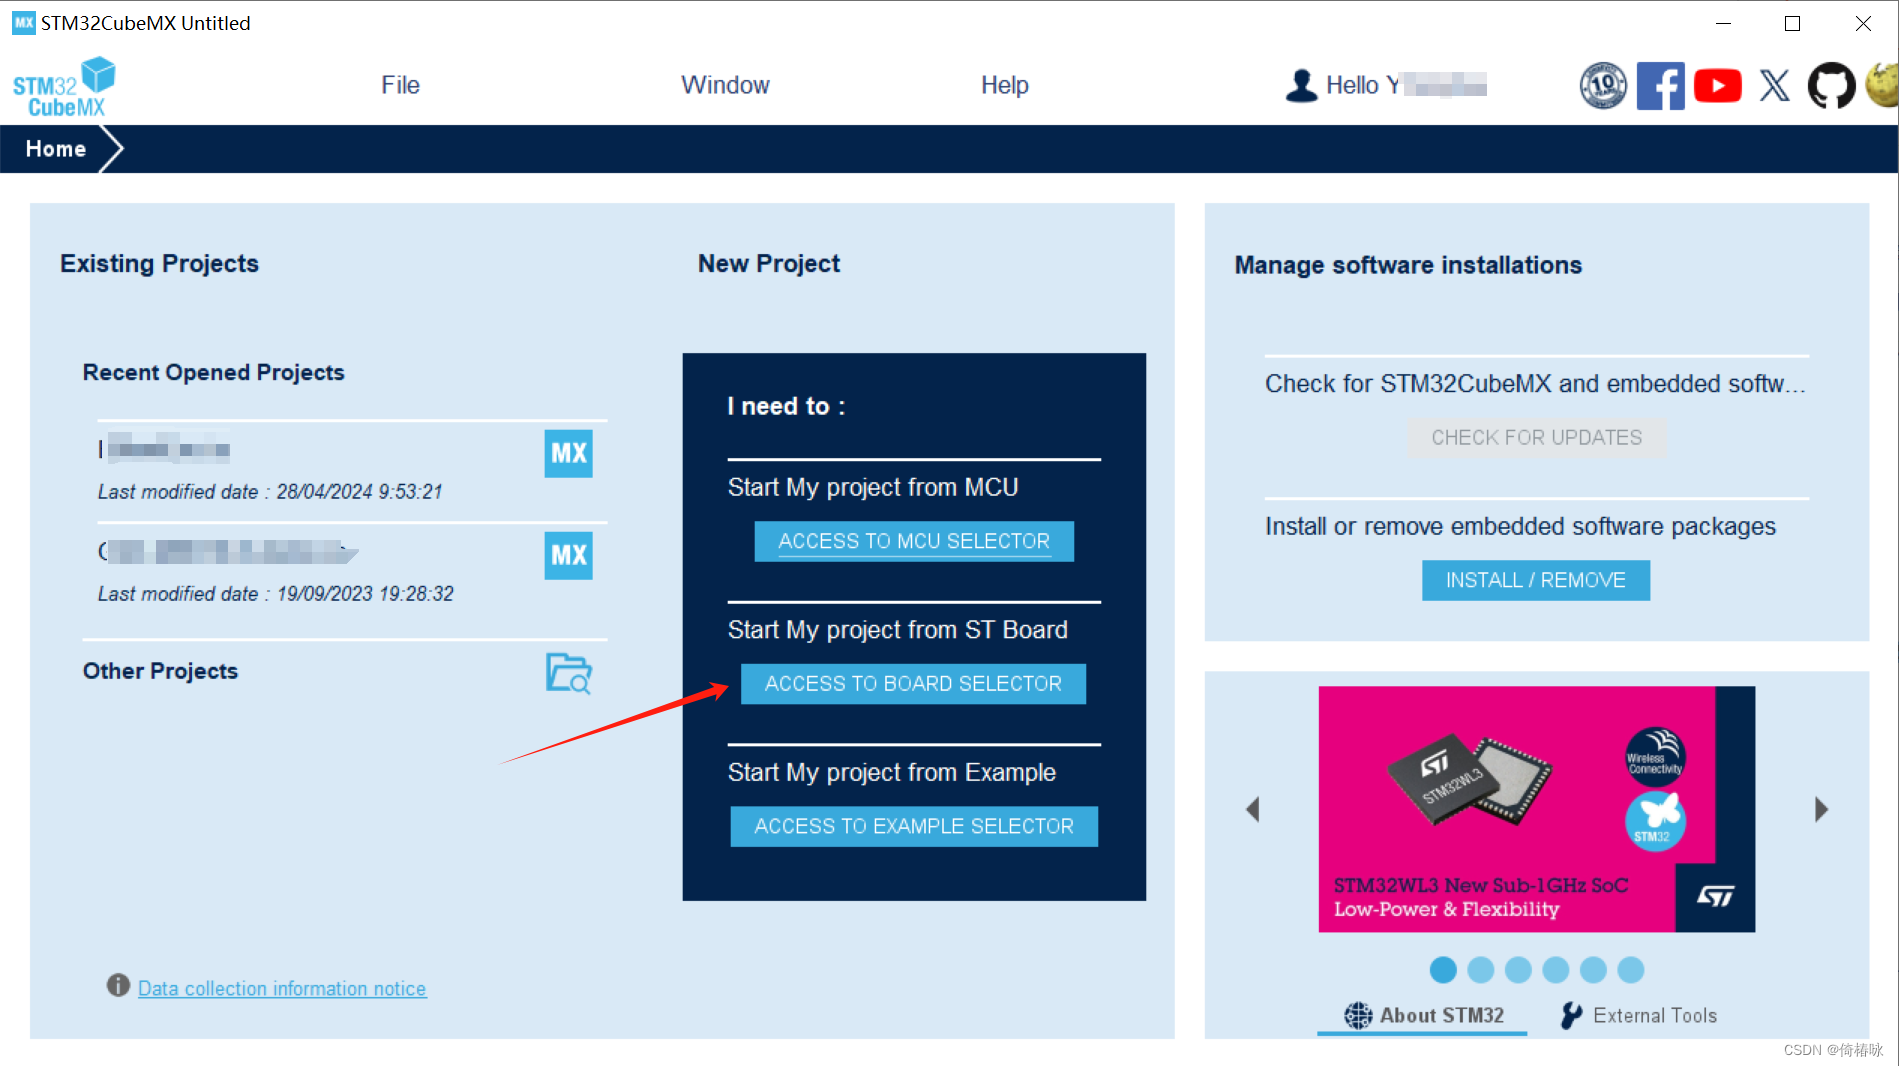
Task: Select the second carousel dot
Action: coord(1481,970)
